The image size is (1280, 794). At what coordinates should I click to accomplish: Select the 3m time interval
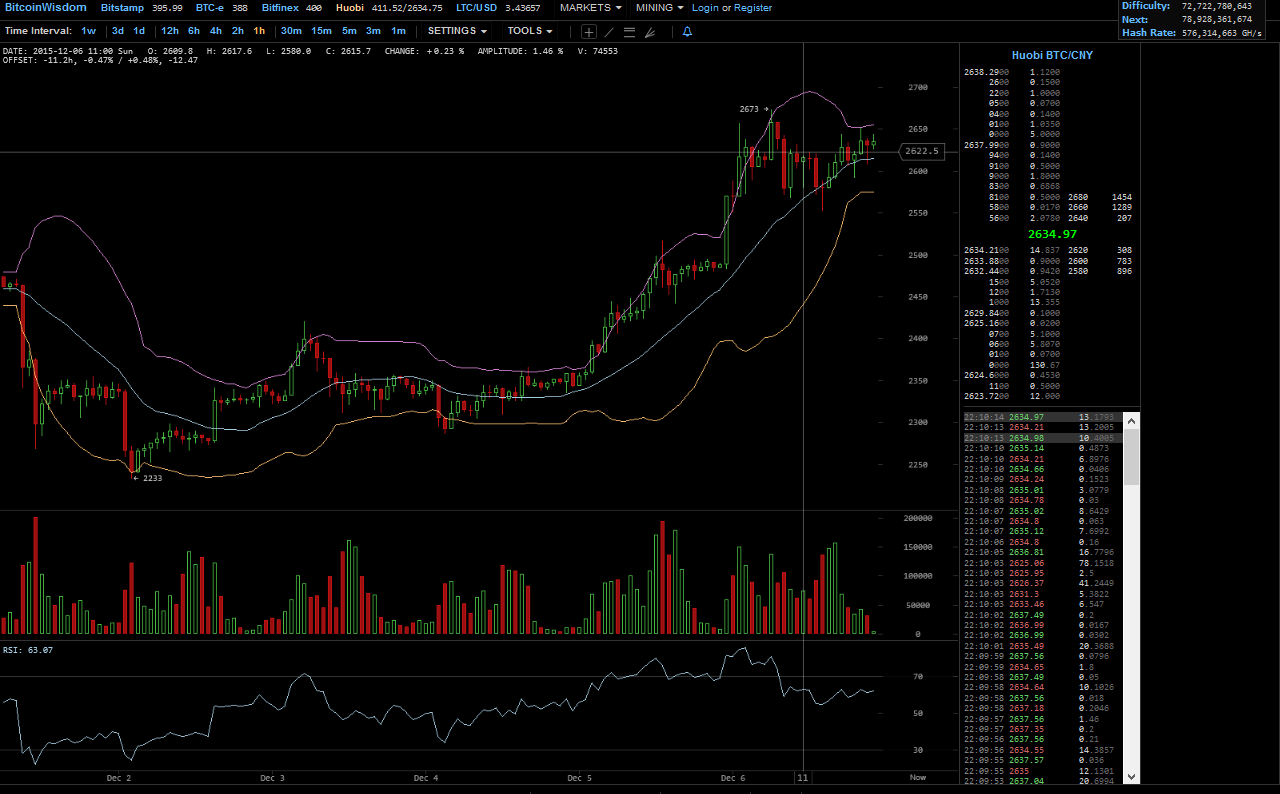(373, 31)
